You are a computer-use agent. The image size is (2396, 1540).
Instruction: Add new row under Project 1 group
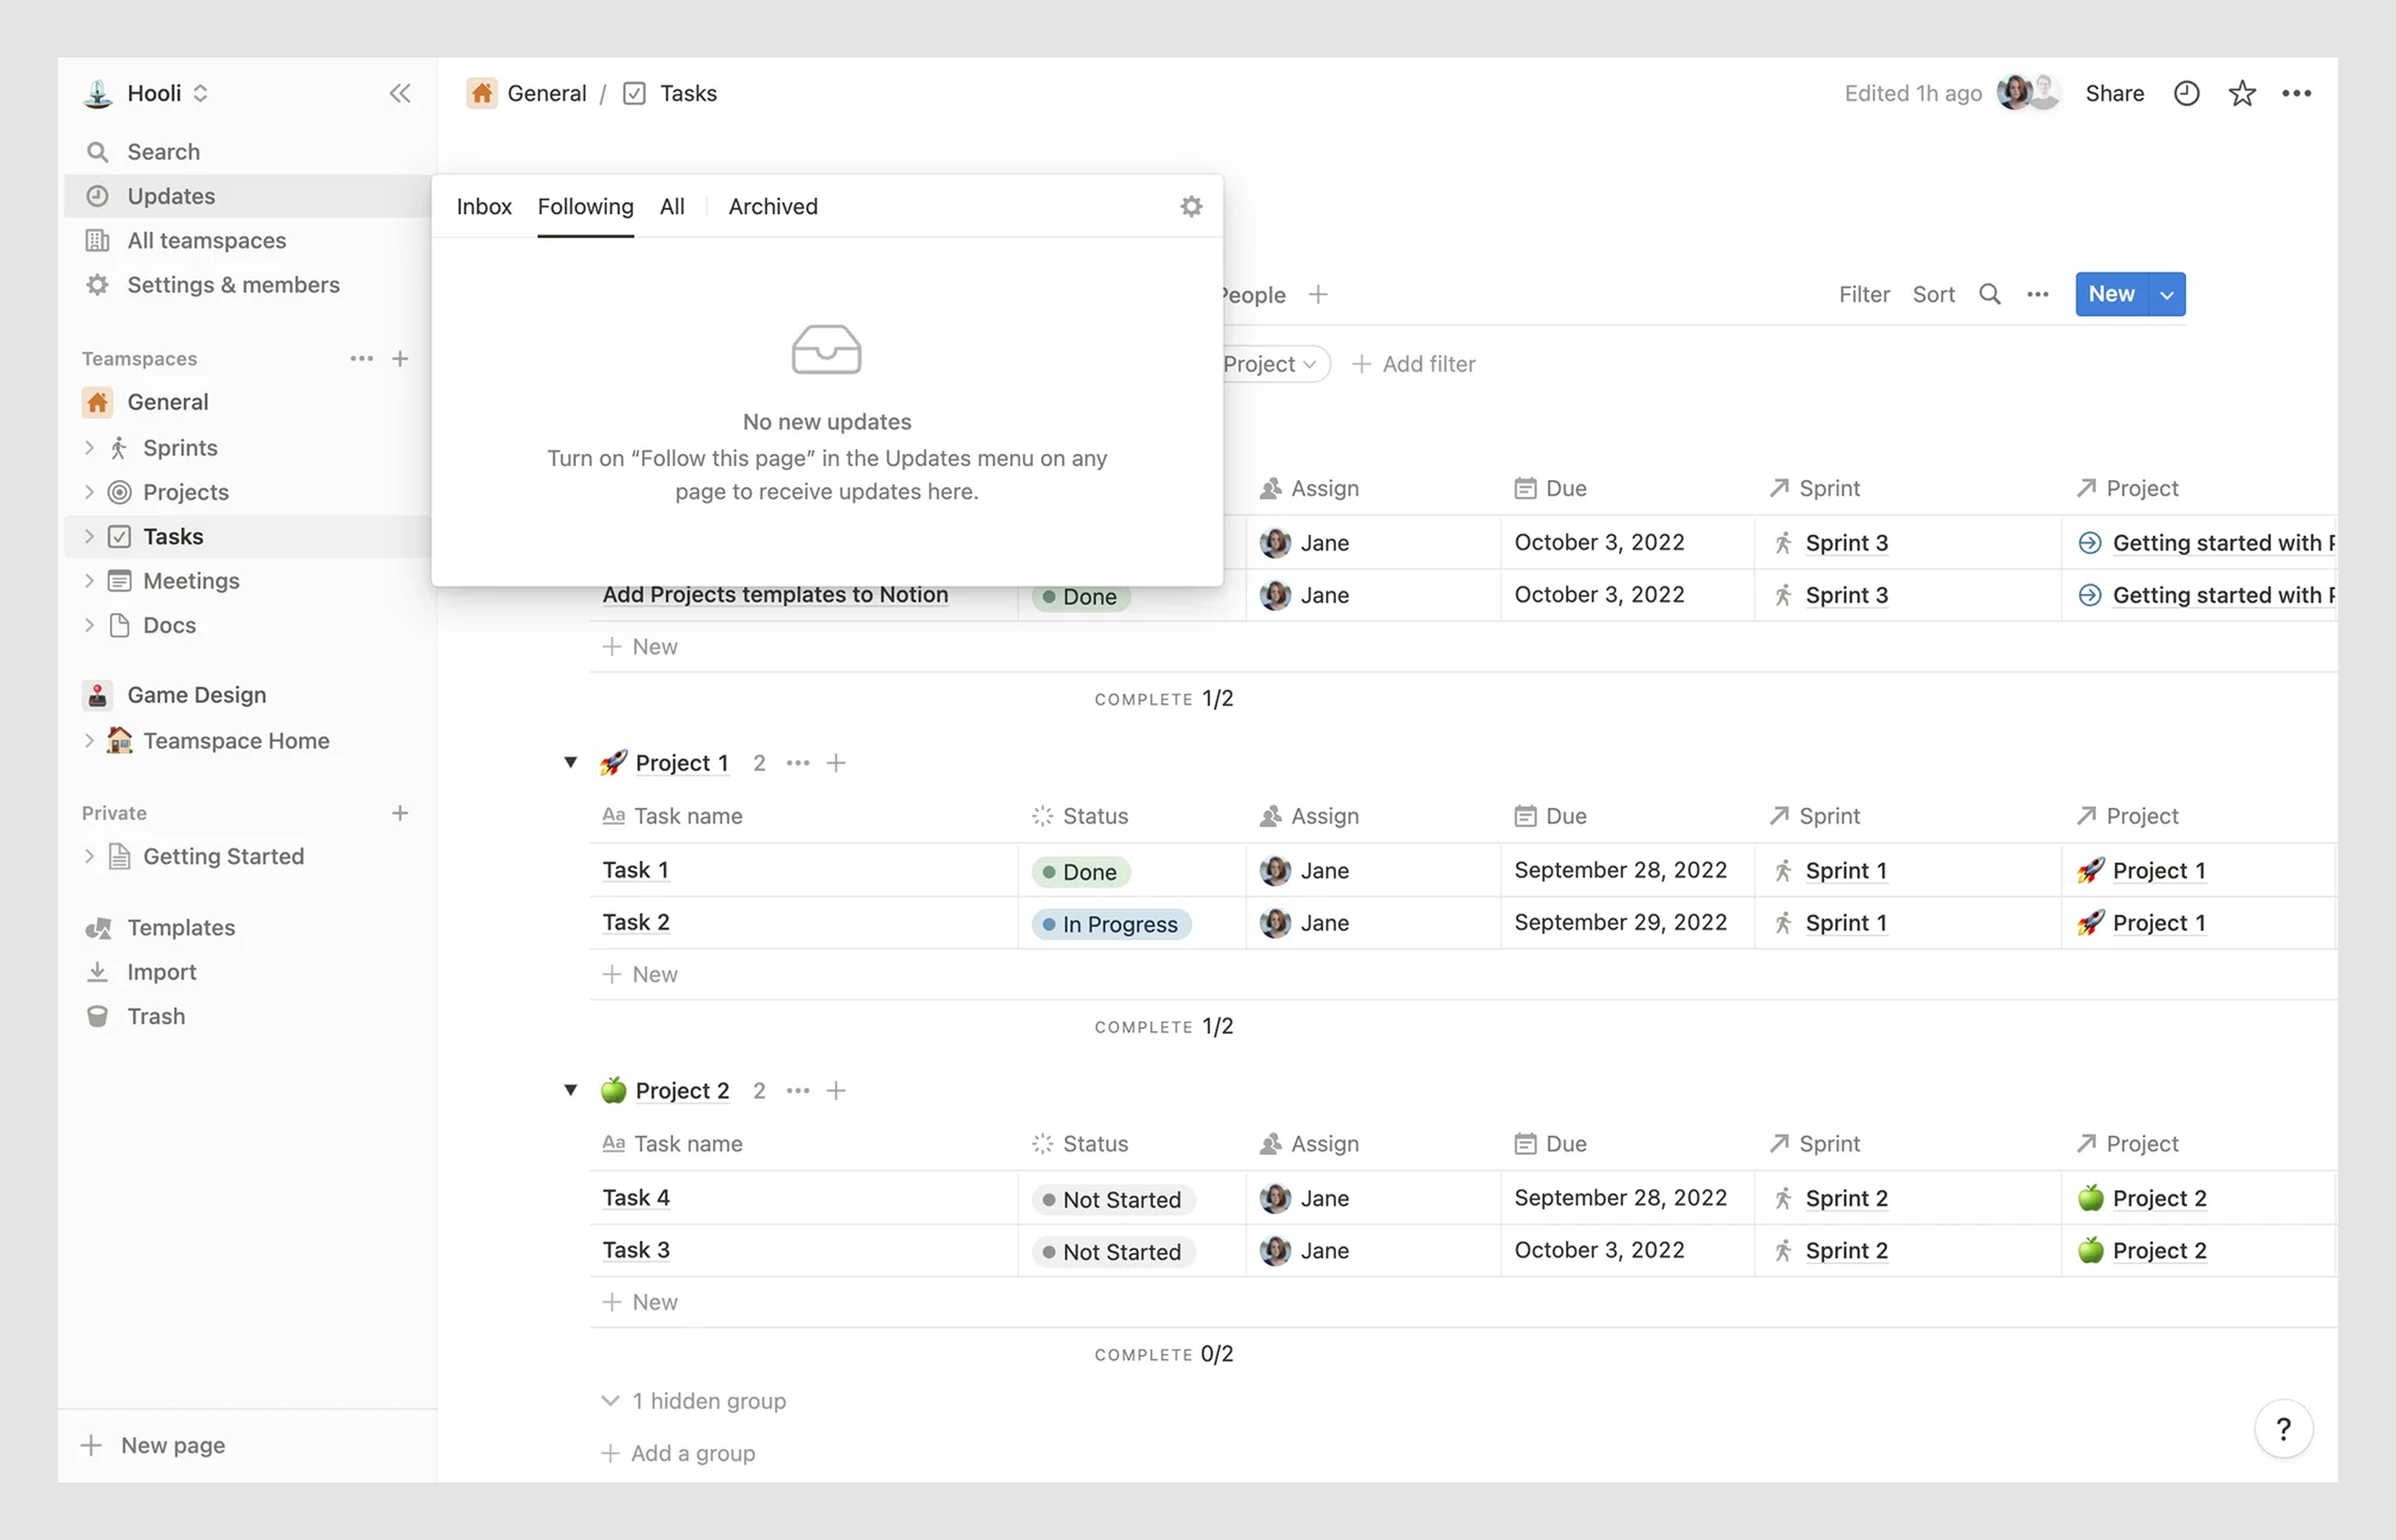pos(640,974)
